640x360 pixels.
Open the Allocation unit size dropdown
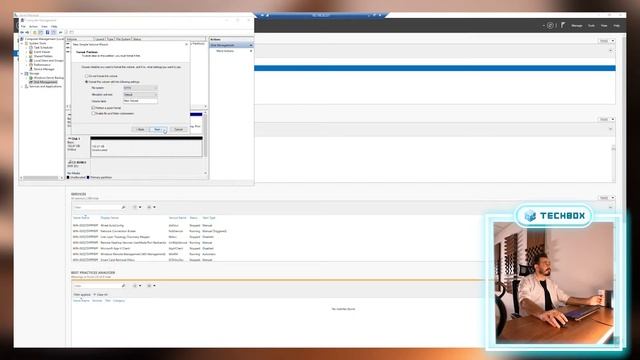[140, 94]
